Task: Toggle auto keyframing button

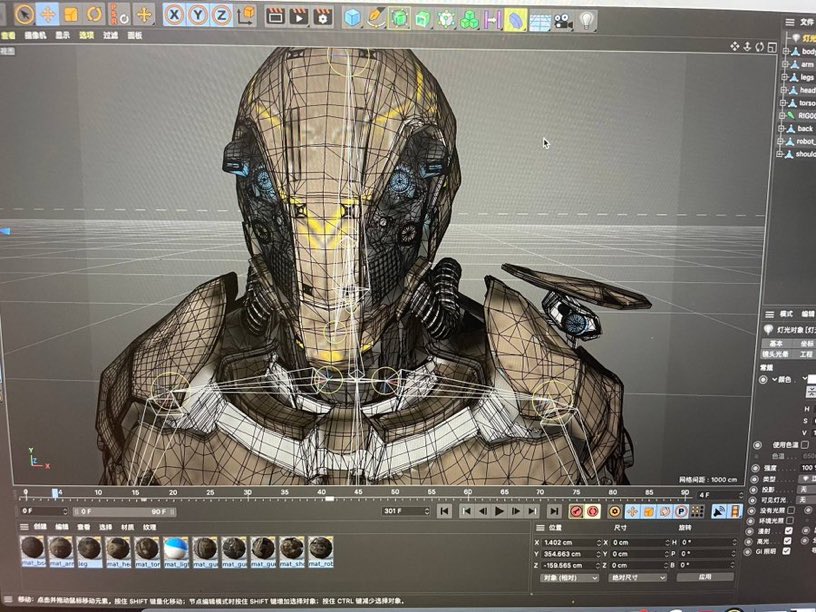Action: [593, 512]
